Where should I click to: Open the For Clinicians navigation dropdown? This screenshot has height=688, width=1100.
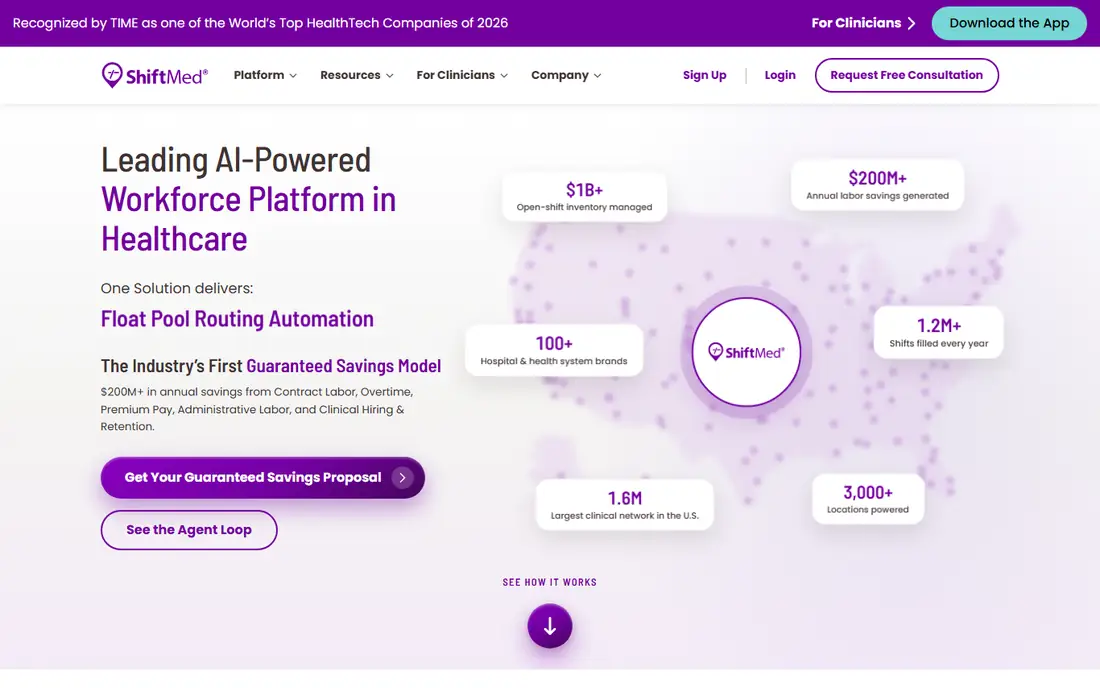[x=462, y=75]
